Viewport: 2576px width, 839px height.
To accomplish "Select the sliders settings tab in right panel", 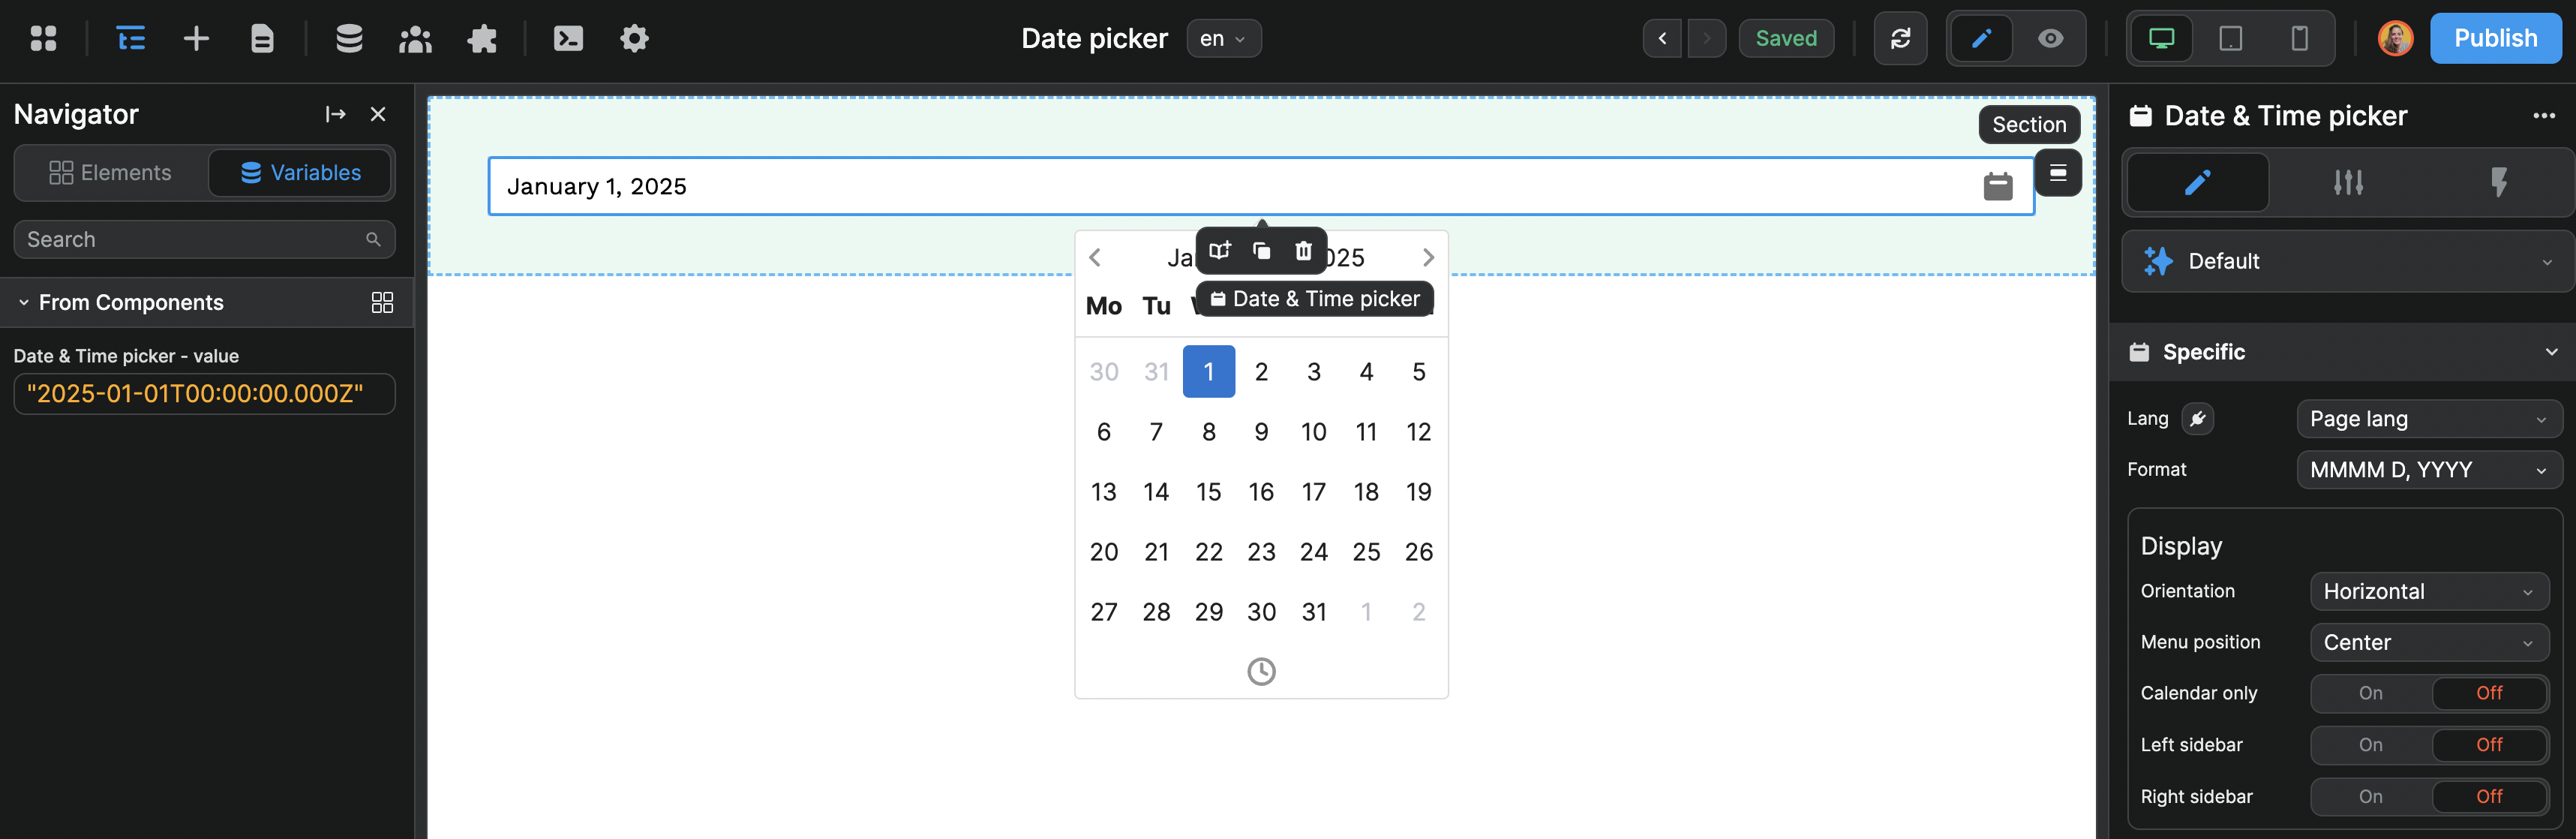I will pyautogui.click(x=2348, y=183).
